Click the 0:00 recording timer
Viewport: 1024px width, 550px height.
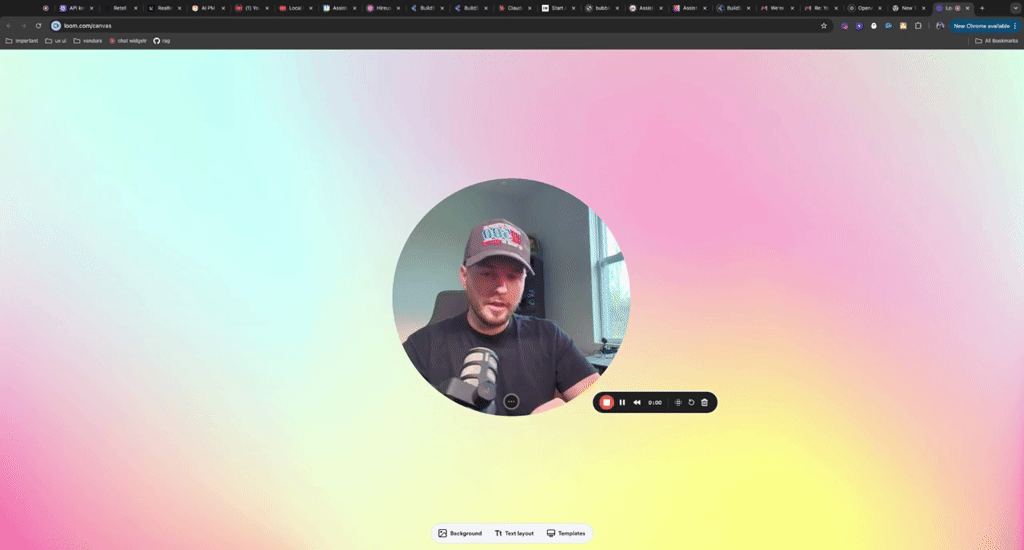click(x=655, y=402)
